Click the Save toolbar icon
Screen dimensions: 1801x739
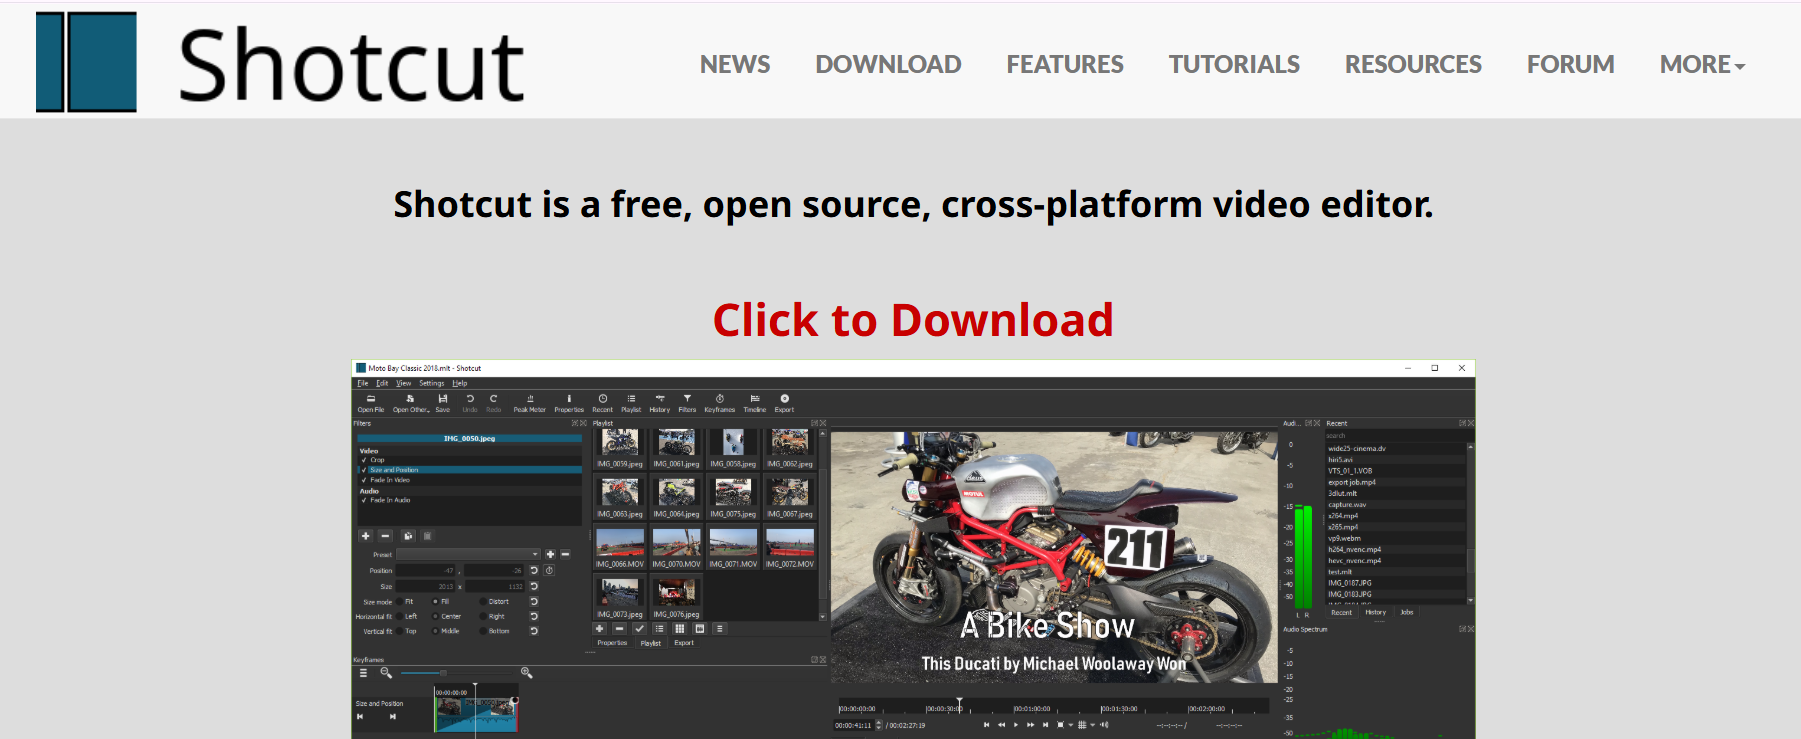(x=442, y=403)
